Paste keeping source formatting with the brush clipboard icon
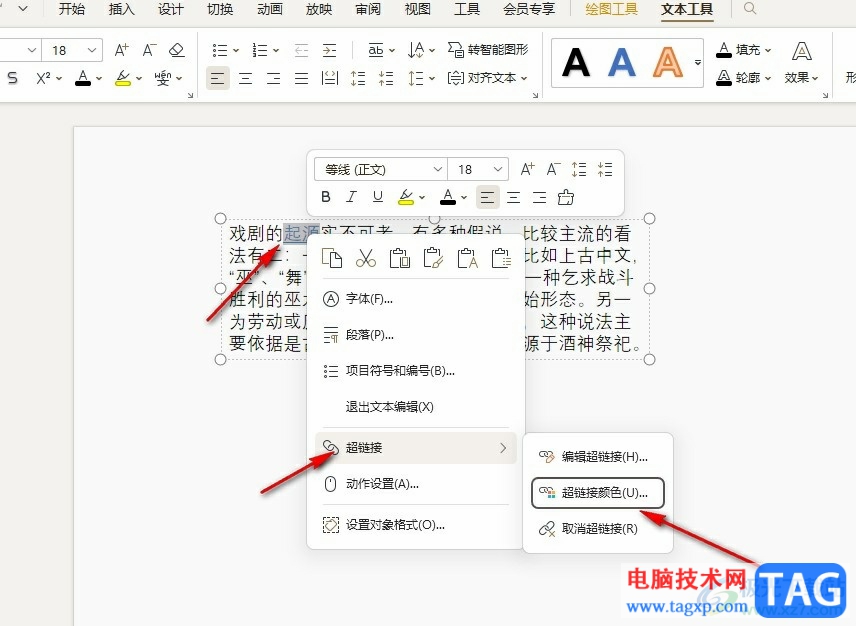The width and height of the screenshot is (856, 626). coord(433,258)
